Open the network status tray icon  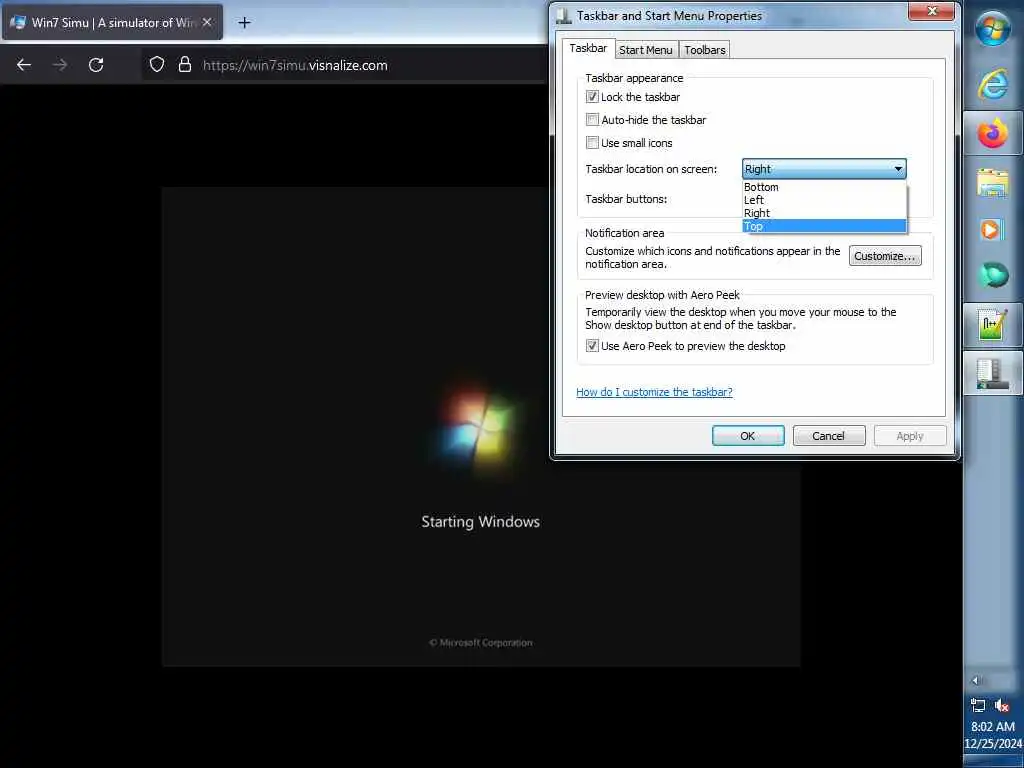click(x=978, y=705)
